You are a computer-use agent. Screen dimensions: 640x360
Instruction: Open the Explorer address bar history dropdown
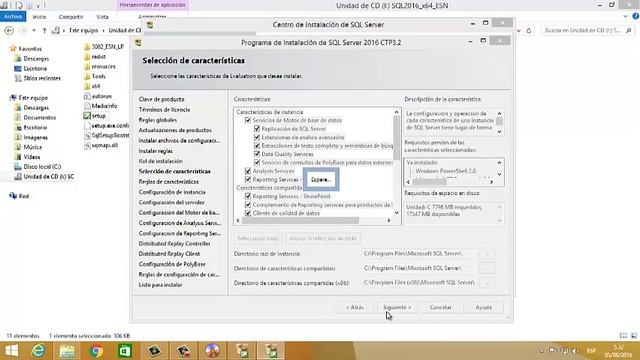[x=519, y=31]
